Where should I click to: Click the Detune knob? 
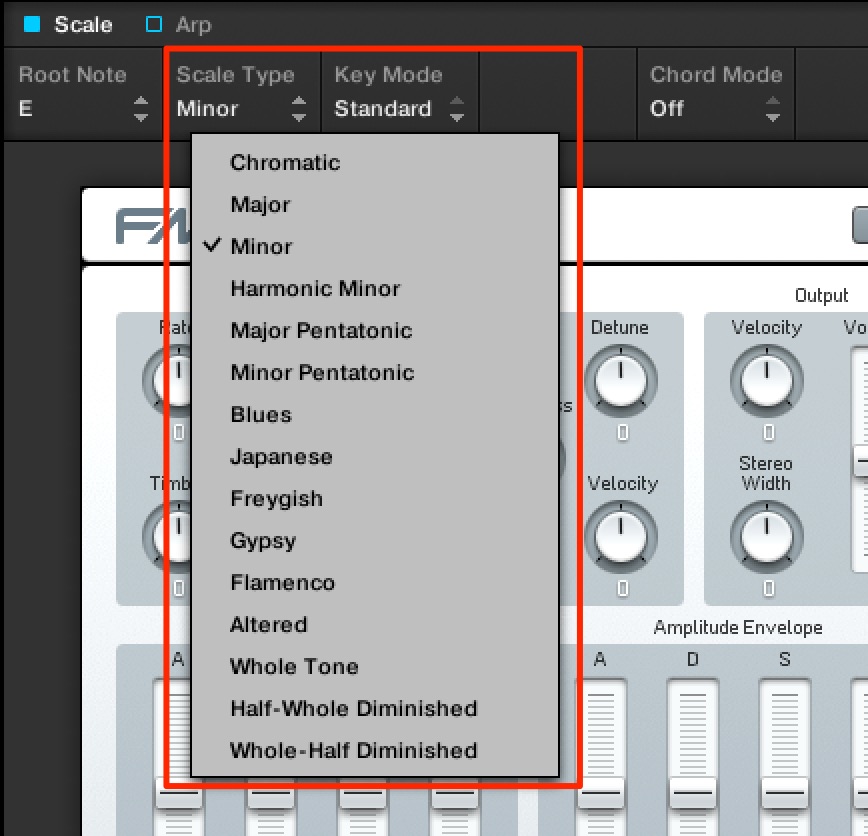[621, 381]
